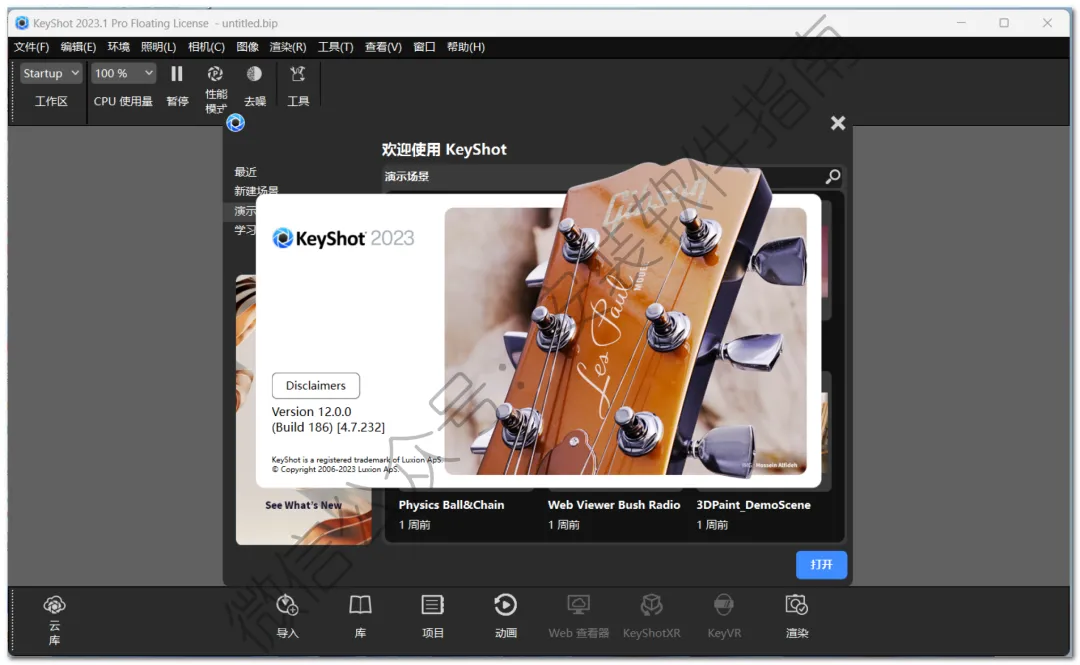This screenshot has width=1080, height=665.
Task: Click the See What's New link
Action: (x=303, y=505)
